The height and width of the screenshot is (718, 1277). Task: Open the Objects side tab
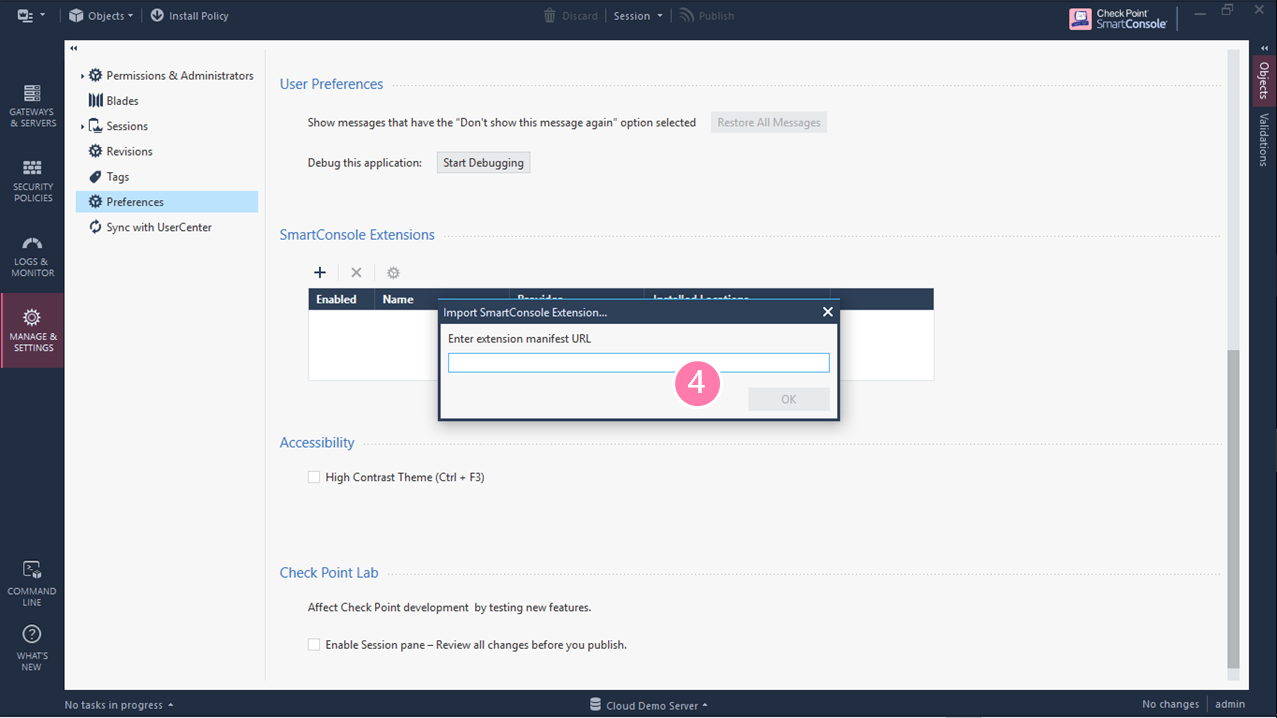(1264, 81)
